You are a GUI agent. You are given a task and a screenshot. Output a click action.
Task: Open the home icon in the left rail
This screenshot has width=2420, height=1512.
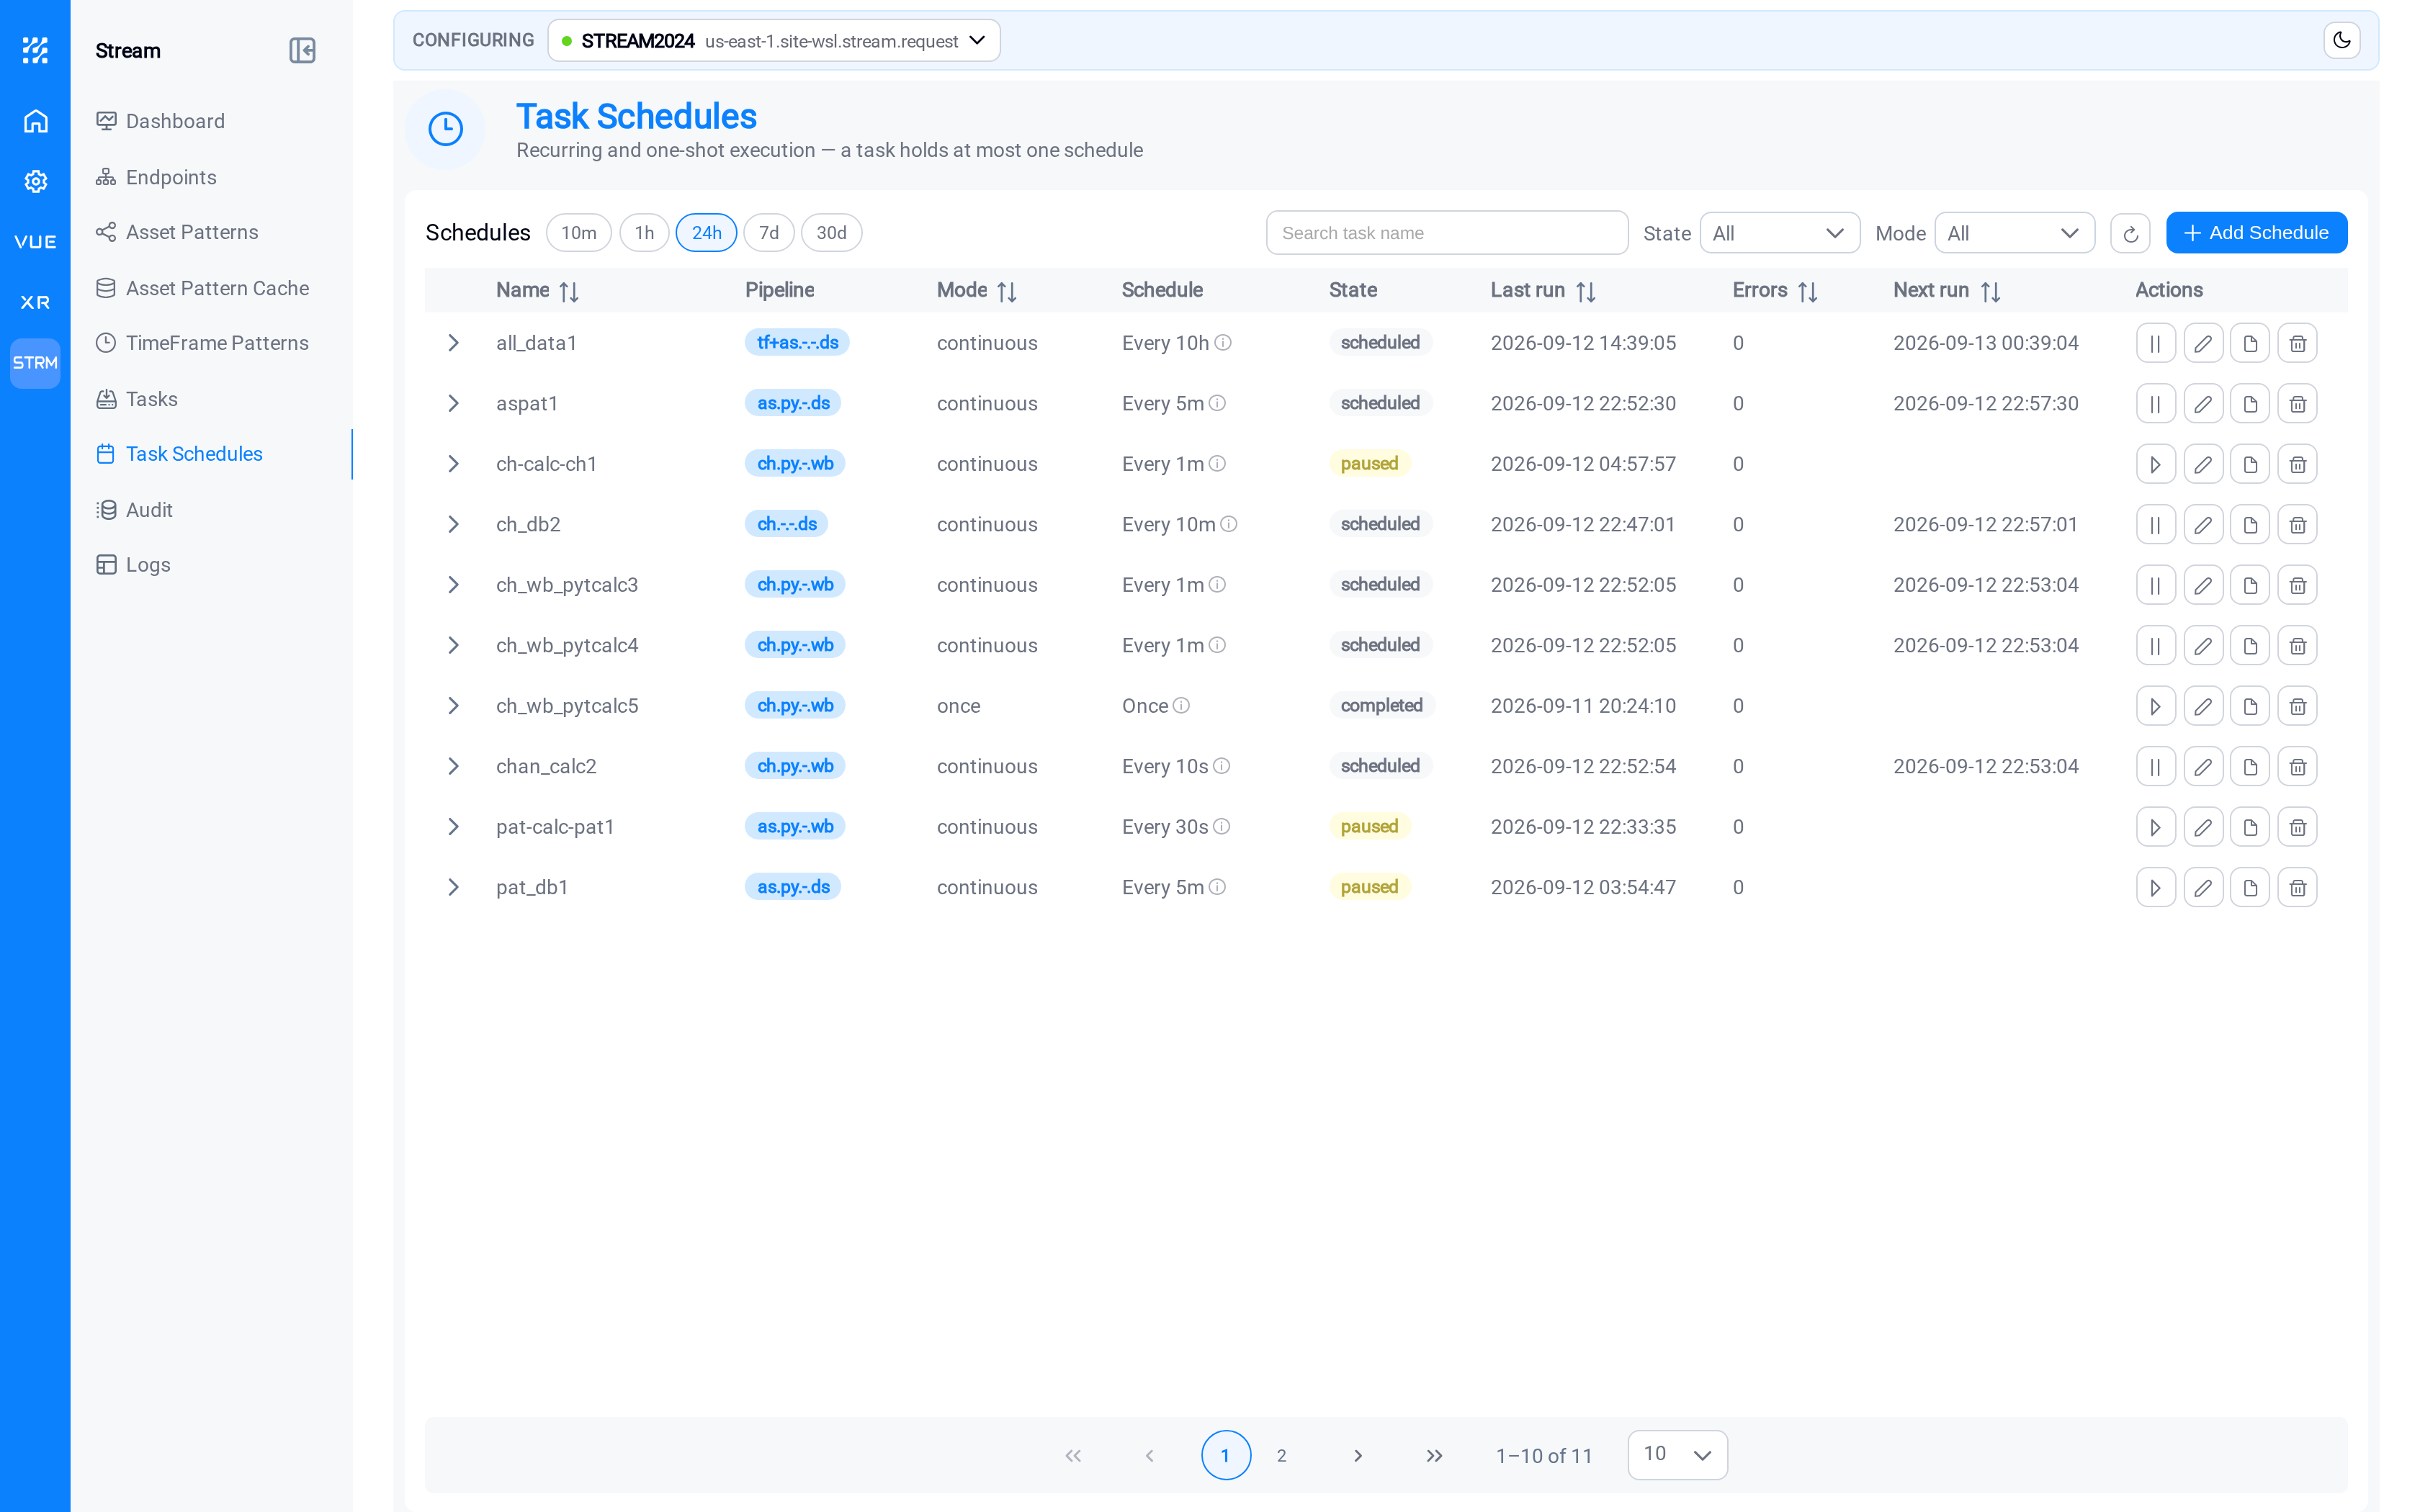pos(35,121)
